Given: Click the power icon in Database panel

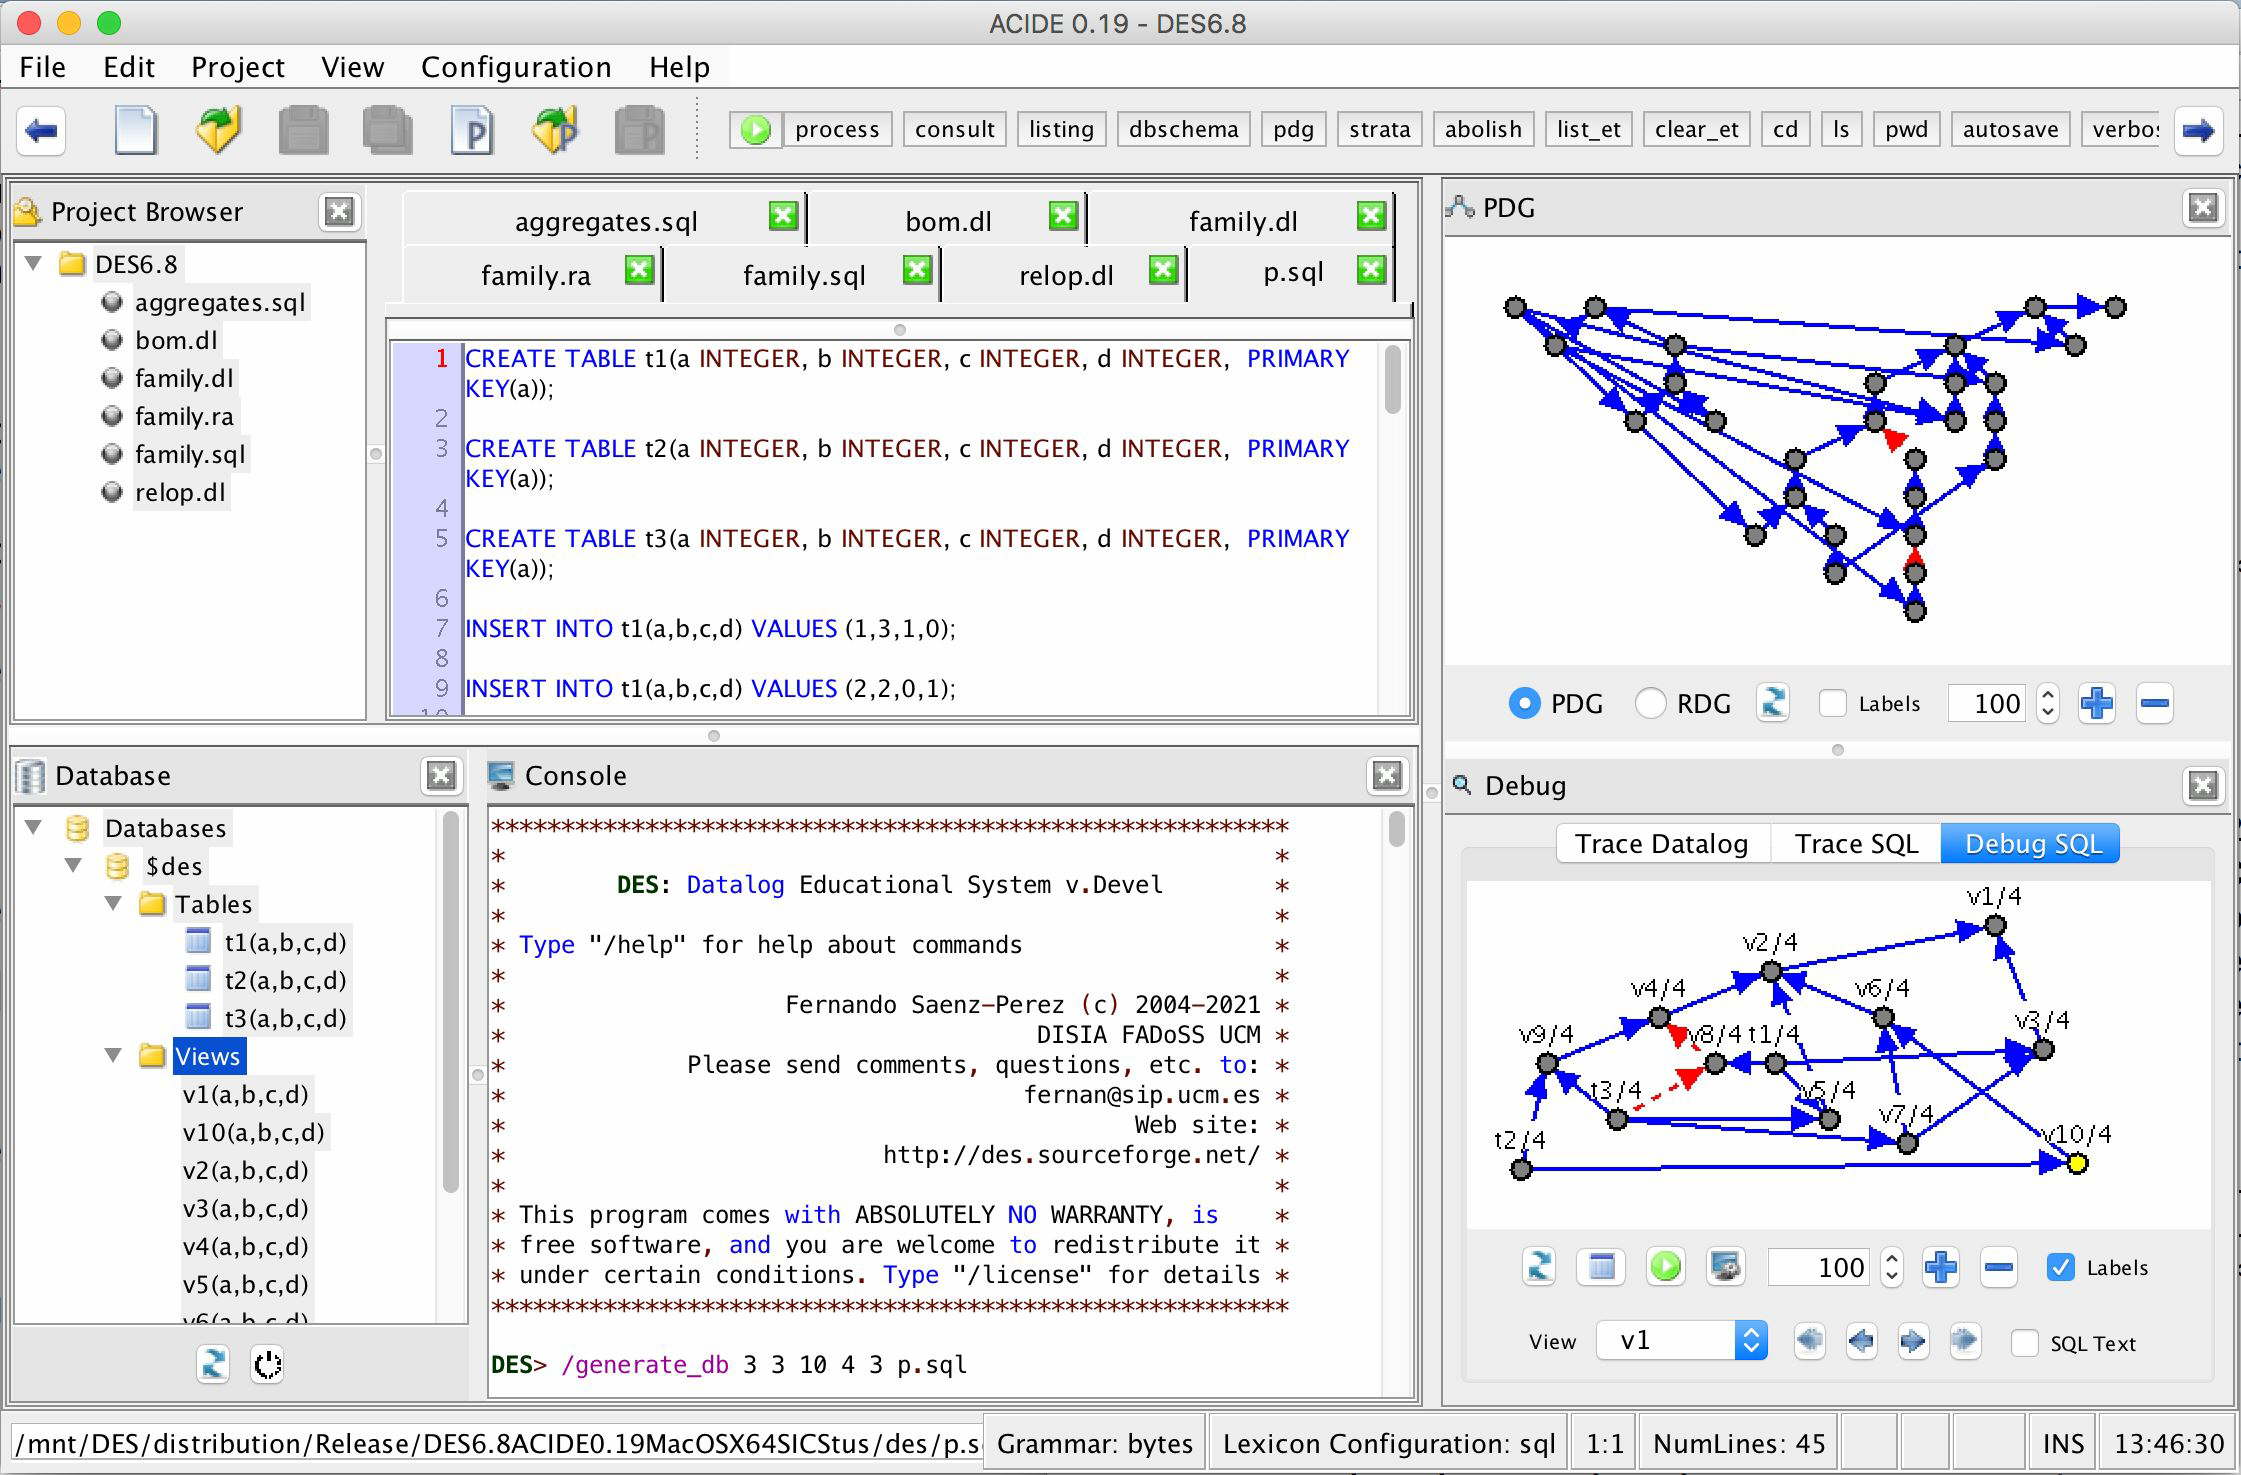Looking at the screenshot, I should click(x=267, y=1364).
